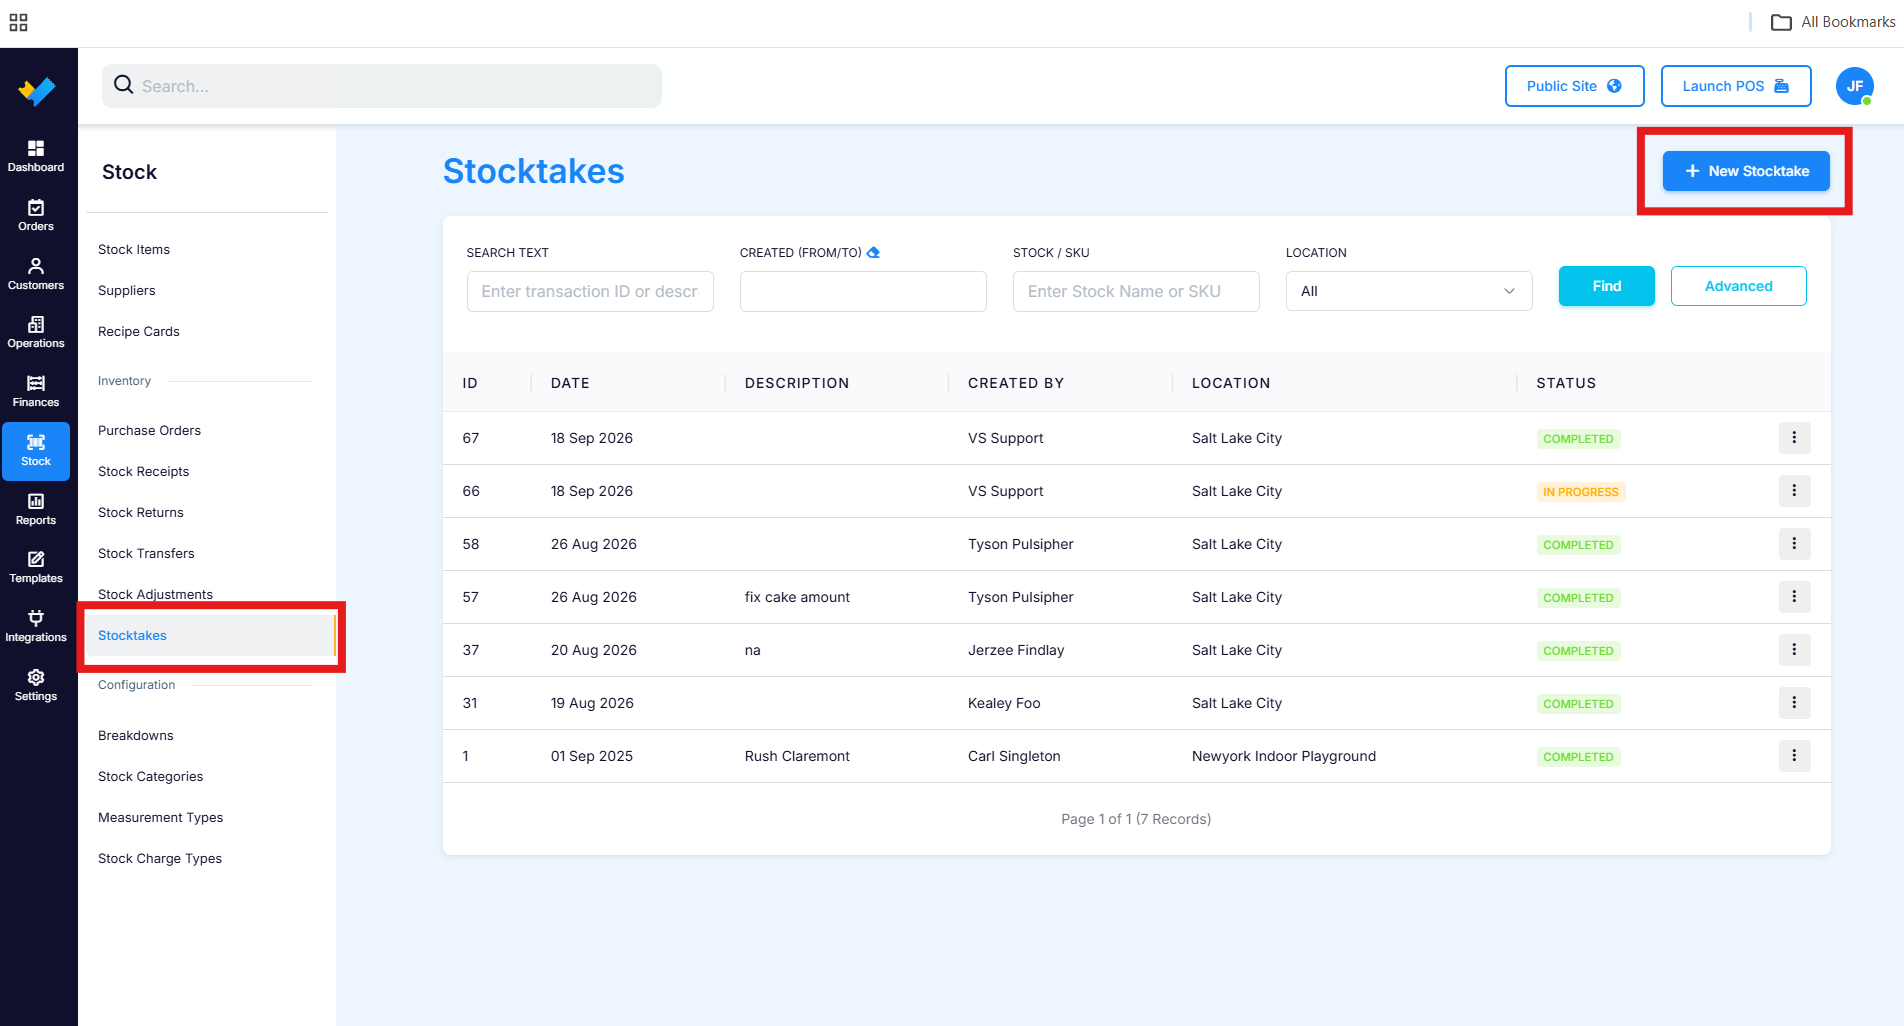The height and width of the screenshot is (1026, 1904).
Task: Open row actions for stocktake 58
Action: tap(1794, 544)
